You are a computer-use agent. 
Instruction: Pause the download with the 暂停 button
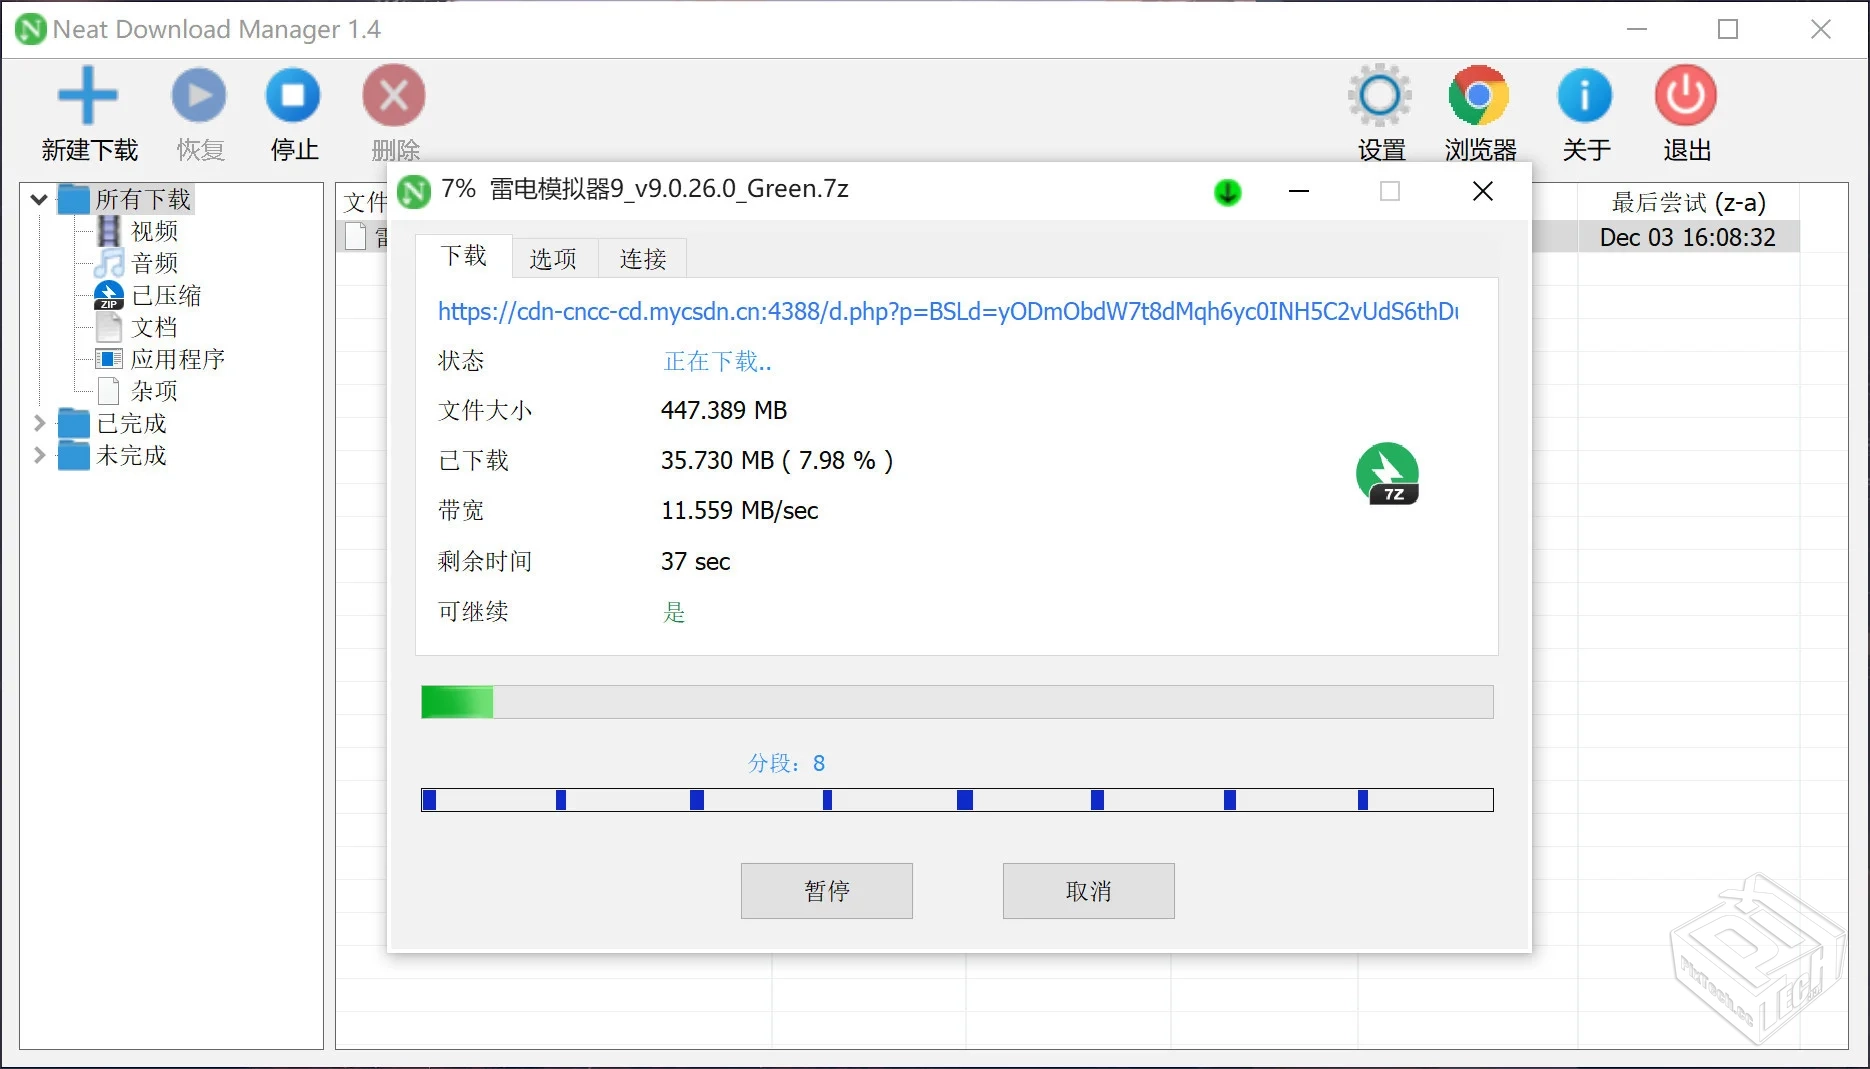[826, 890]
